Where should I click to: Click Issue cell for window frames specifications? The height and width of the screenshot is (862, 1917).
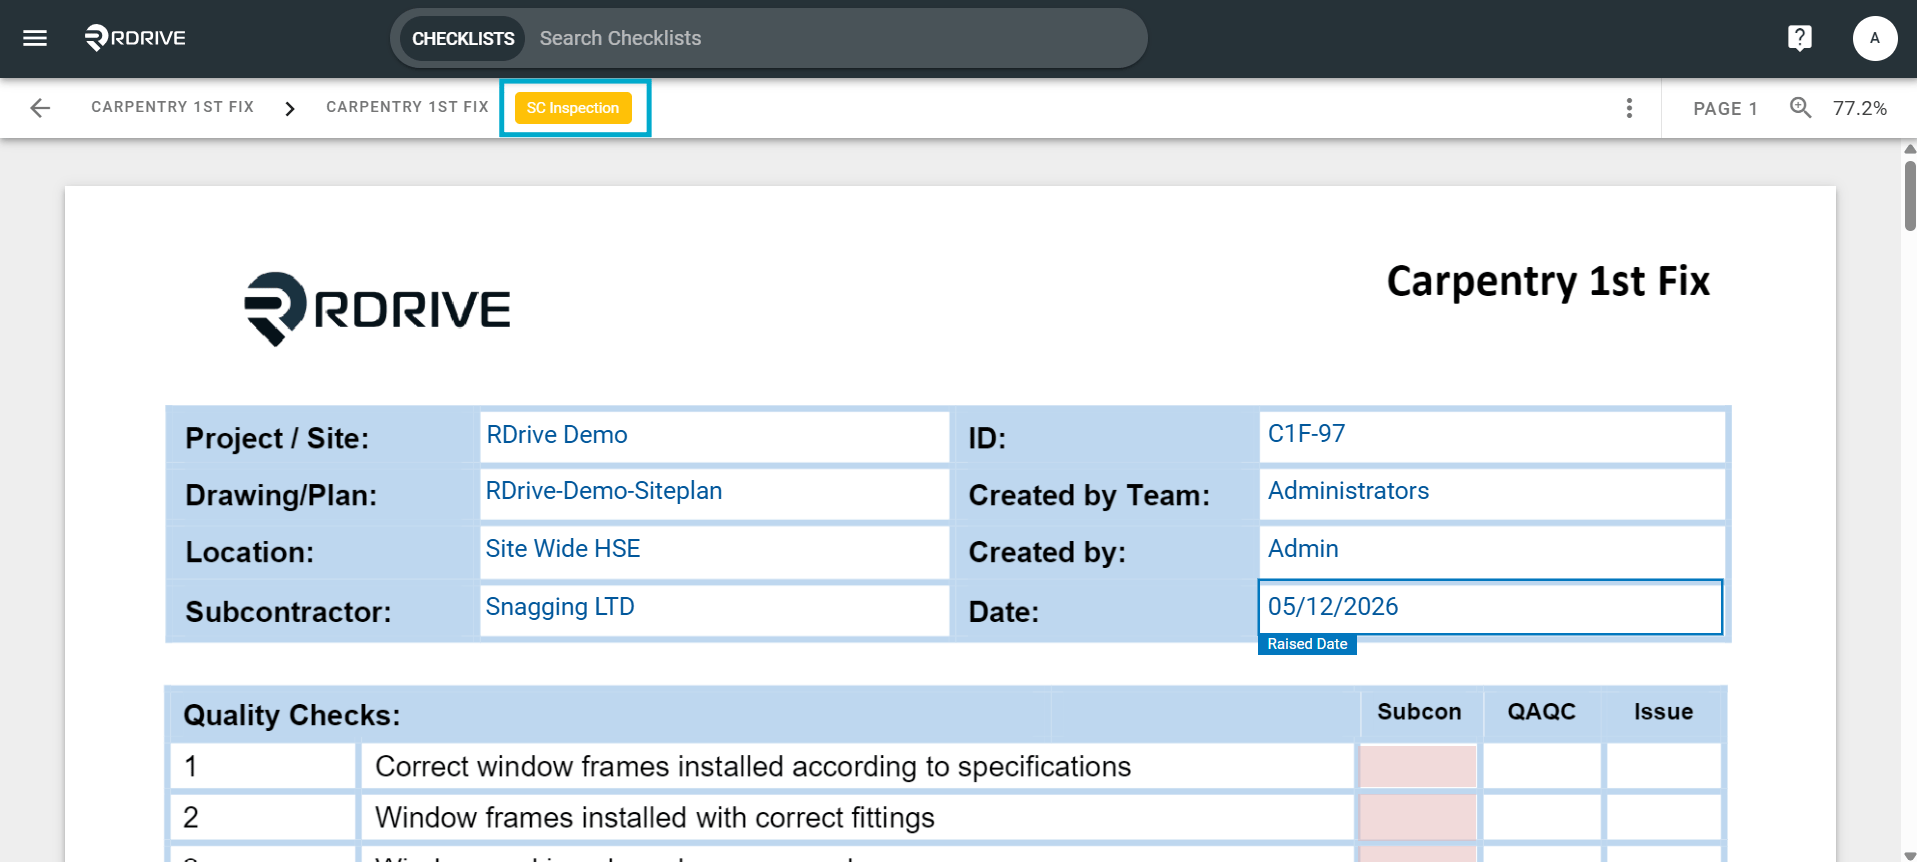tap(1663, 766)
